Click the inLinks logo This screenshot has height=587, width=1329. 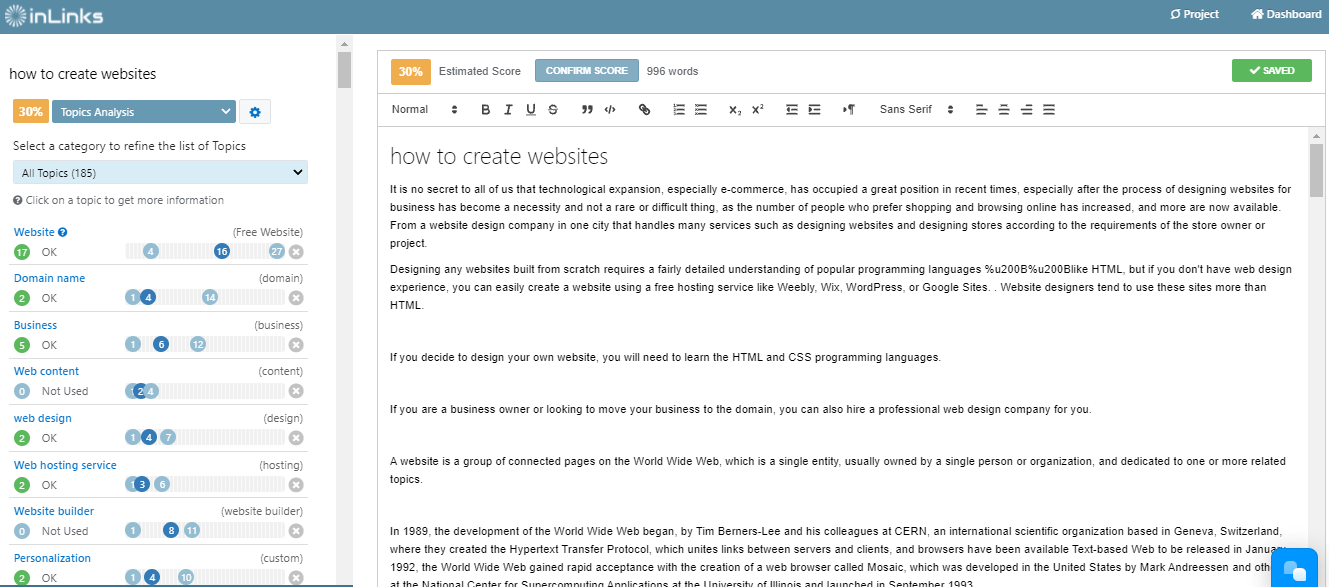[x=53, y=15]
